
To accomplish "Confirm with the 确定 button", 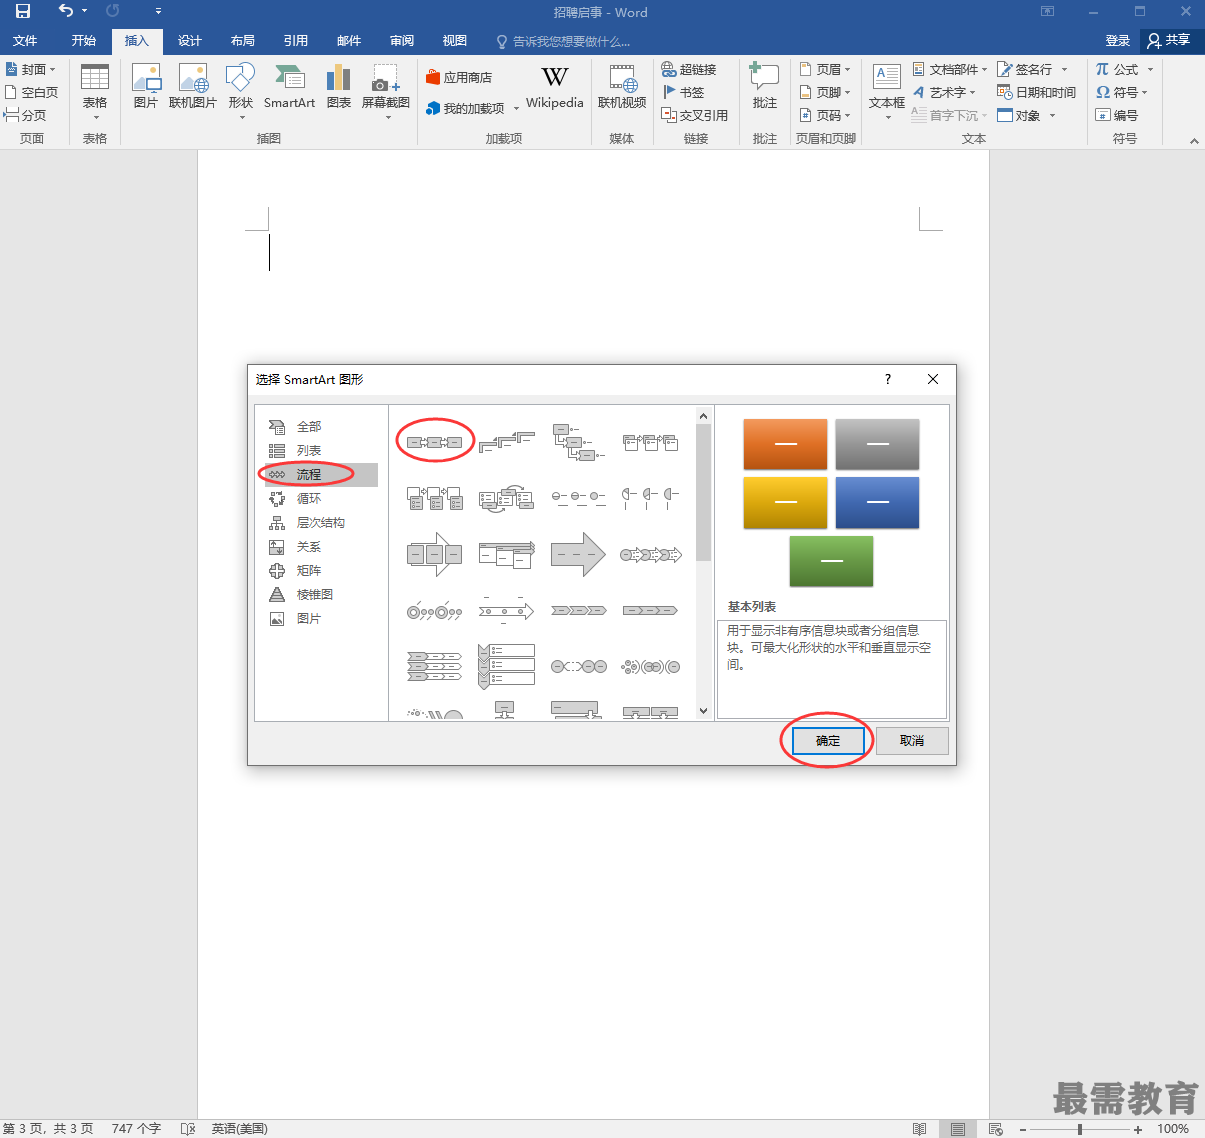I will pyautogui.click(x=828, y=741).
